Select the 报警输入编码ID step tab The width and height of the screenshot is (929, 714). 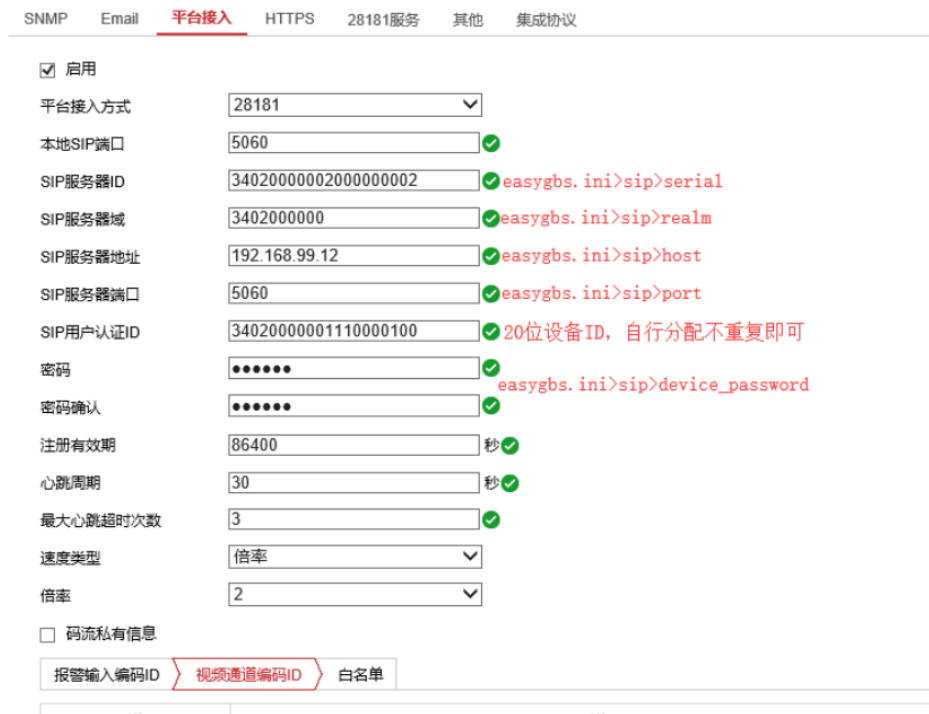pyautogui.click(x=107, y=674)
